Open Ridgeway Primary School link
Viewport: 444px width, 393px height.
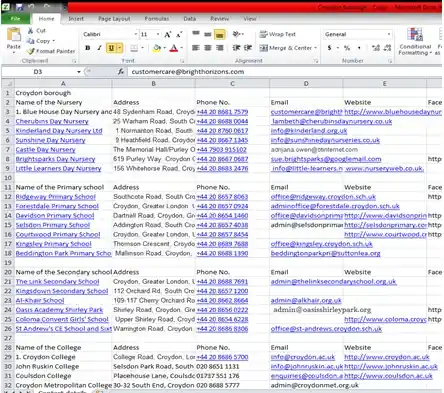[56, 197]
